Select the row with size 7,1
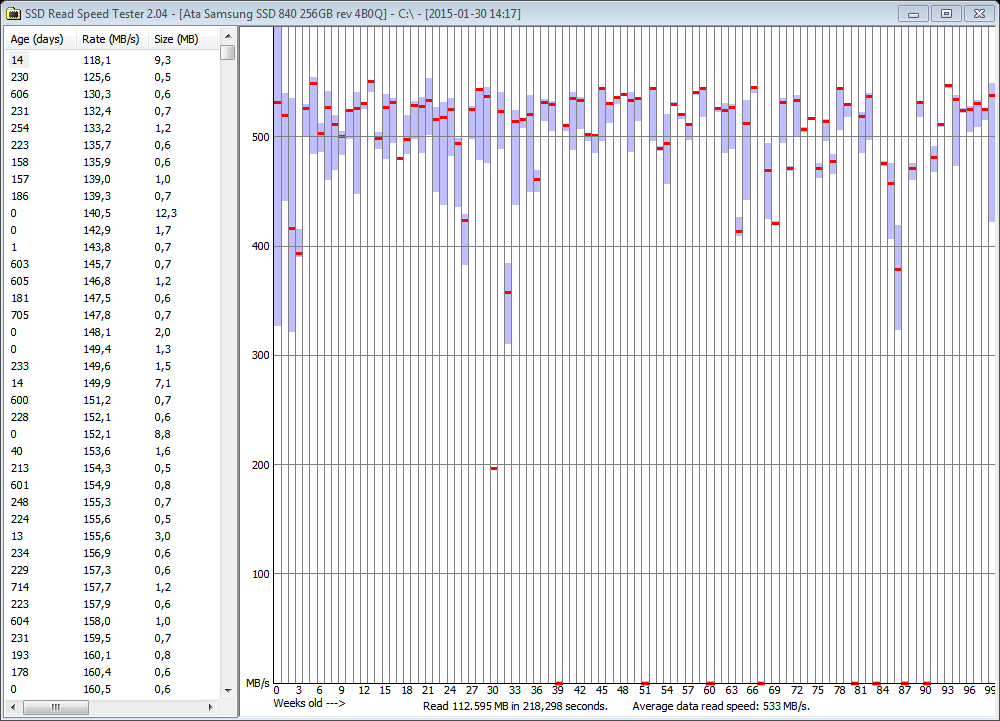Screen dimensions: 1000x721 click(x=112, y=383)
